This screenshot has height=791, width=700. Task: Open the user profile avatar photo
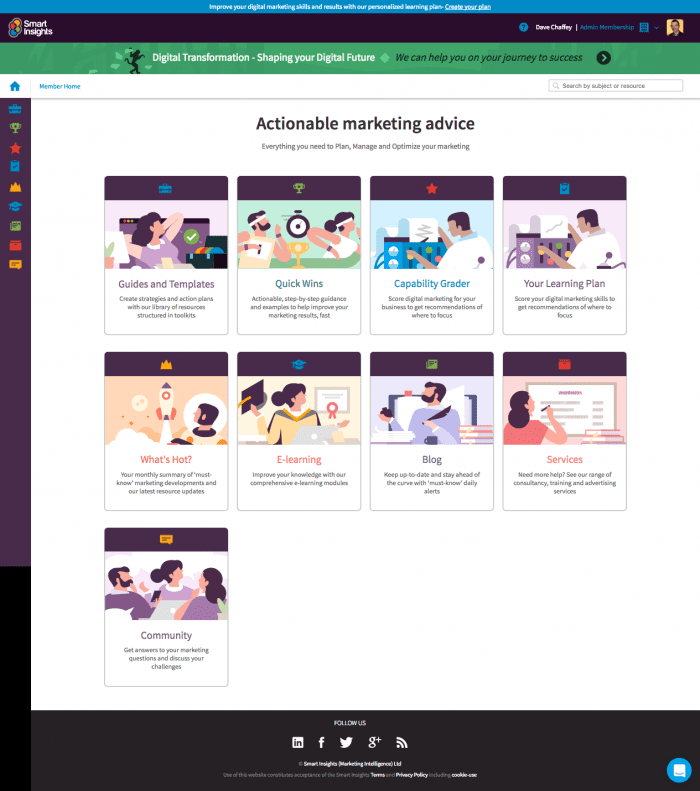675,27
